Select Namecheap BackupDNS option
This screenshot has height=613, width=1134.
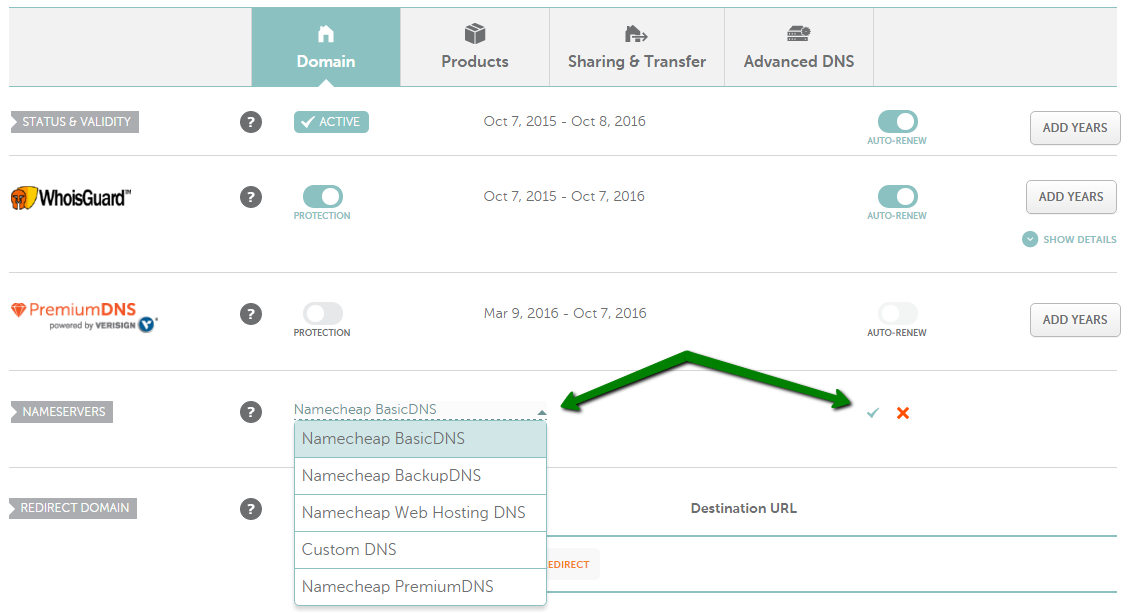420,476
